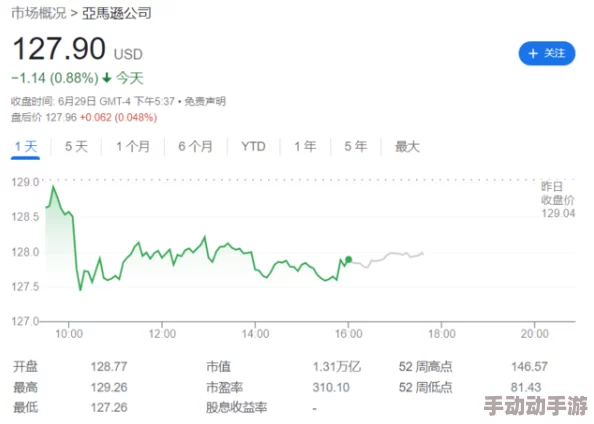Click the 市盈率 value 310.10
The height and width of the screenshot is (424, 594).
pos(331,387)
